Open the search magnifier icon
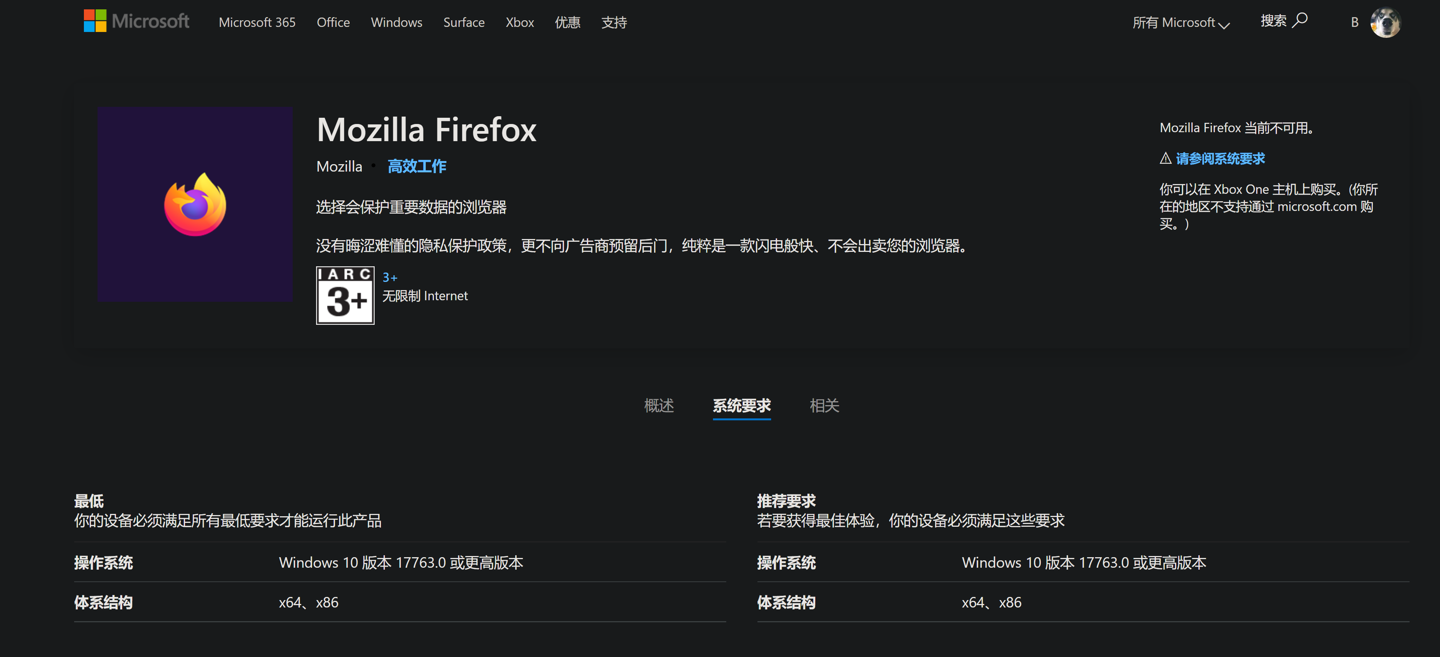 pyautogui.click(x=1300, y=20)
